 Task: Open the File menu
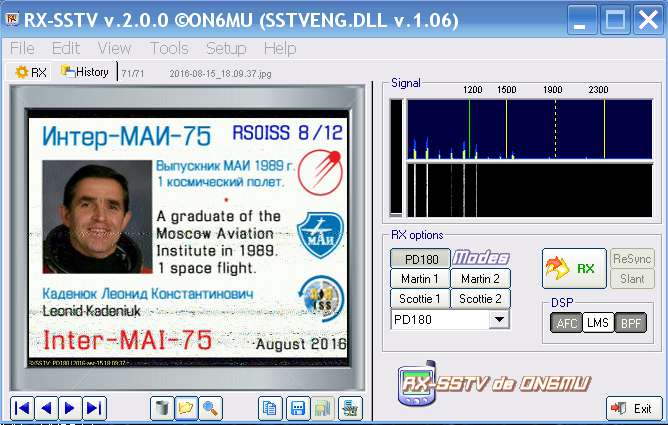point(22,49)
